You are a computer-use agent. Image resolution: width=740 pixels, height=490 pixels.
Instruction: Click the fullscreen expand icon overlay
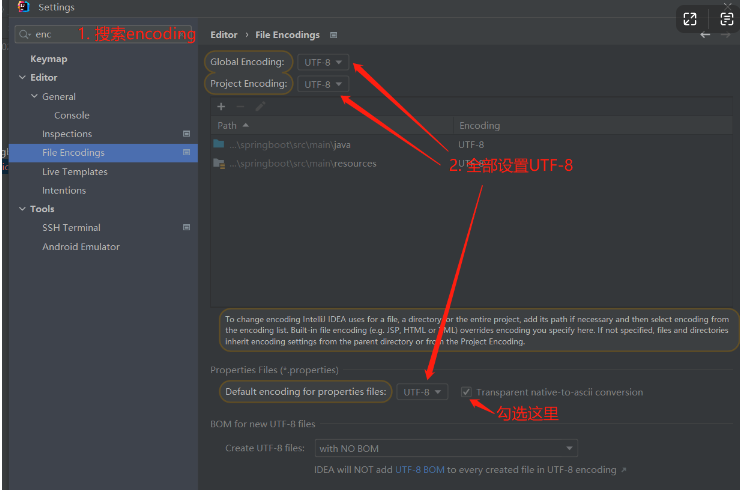click(690, 19)
